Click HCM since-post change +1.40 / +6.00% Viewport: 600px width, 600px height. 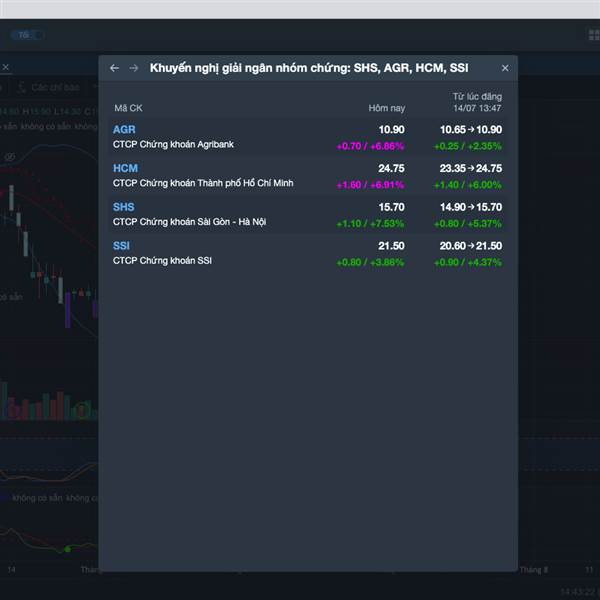tap(468, 185)
